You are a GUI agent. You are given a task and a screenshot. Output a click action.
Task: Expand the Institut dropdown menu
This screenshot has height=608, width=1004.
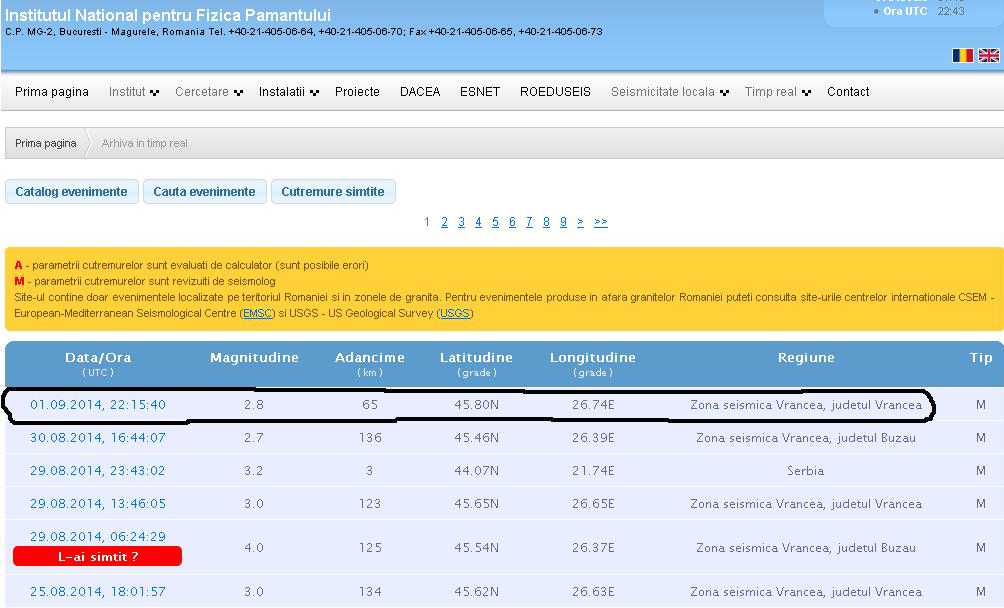click(133, 92)
